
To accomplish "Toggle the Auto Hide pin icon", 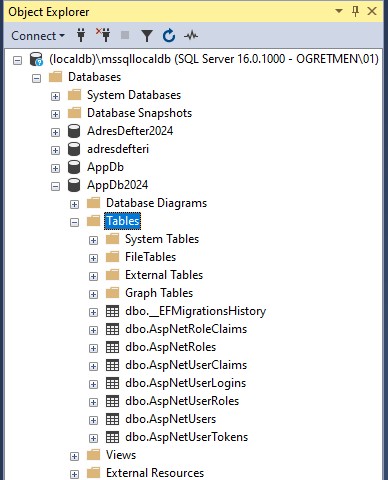I will tap(355, 12).
